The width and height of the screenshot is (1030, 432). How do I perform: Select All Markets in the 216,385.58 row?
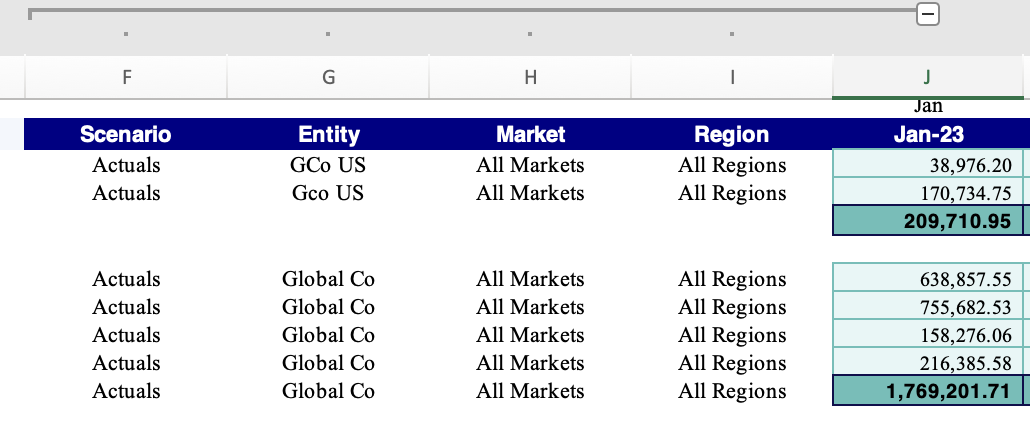click(530, 363)
